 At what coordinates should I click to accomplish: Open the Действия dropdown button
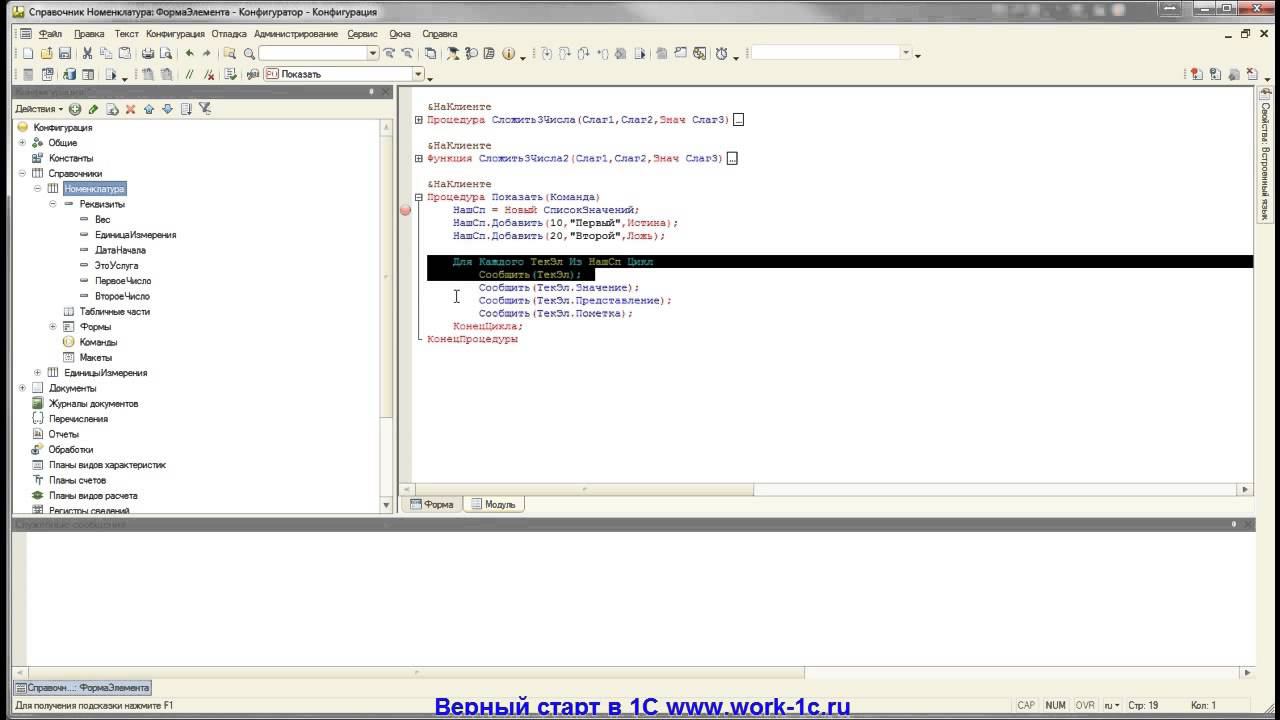[x=39, y=109]
